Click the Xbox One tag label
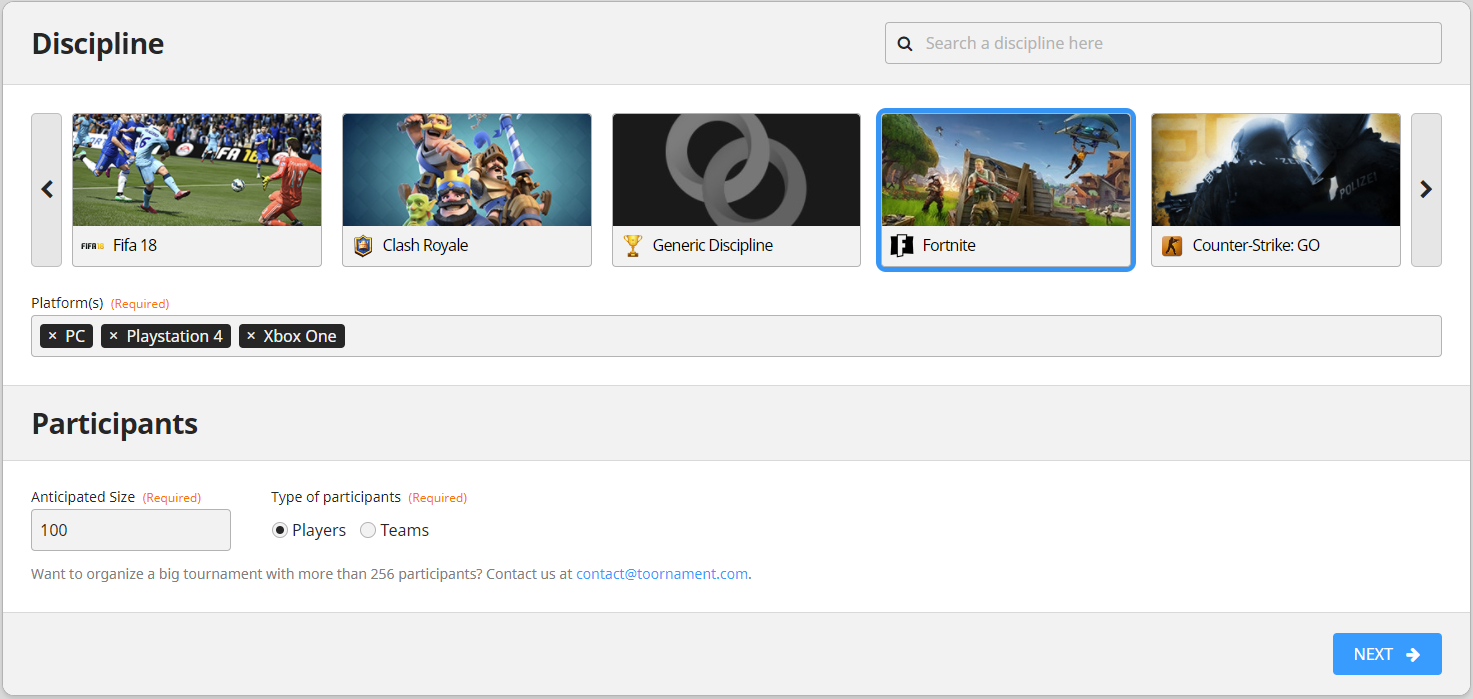 (300, 336)
